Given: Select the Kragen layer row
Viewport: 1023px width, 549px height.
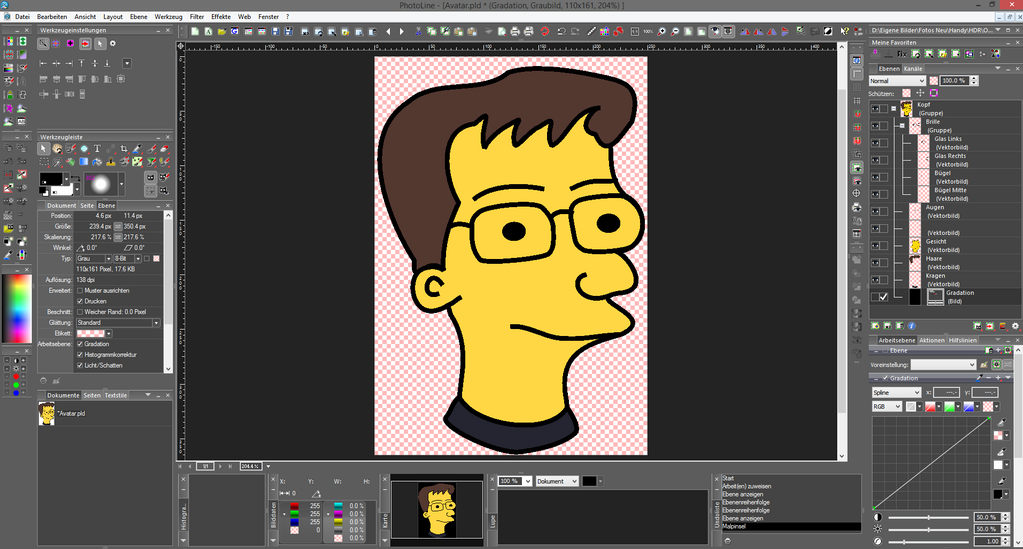Looking at the screenshot, I should tap(946, 279).
